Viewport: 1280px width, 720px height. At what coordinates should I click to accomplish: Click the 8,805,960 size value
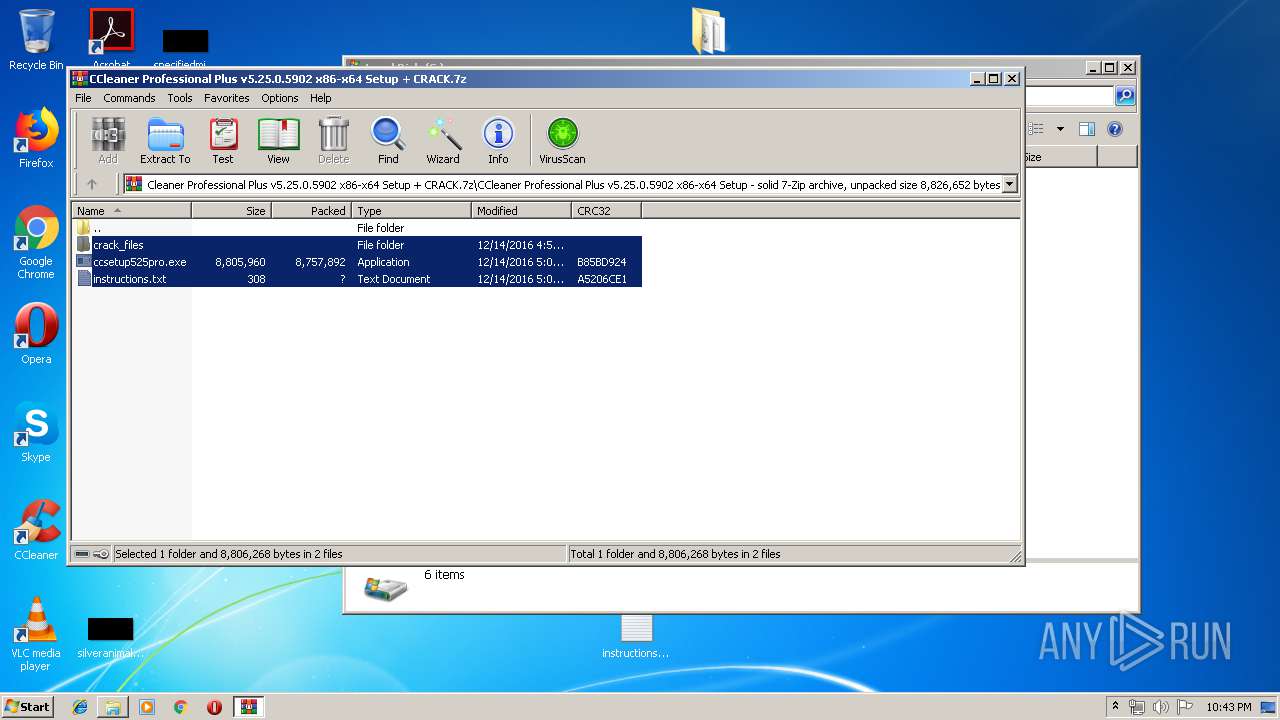pyautogui.click(x=240, y=262)
